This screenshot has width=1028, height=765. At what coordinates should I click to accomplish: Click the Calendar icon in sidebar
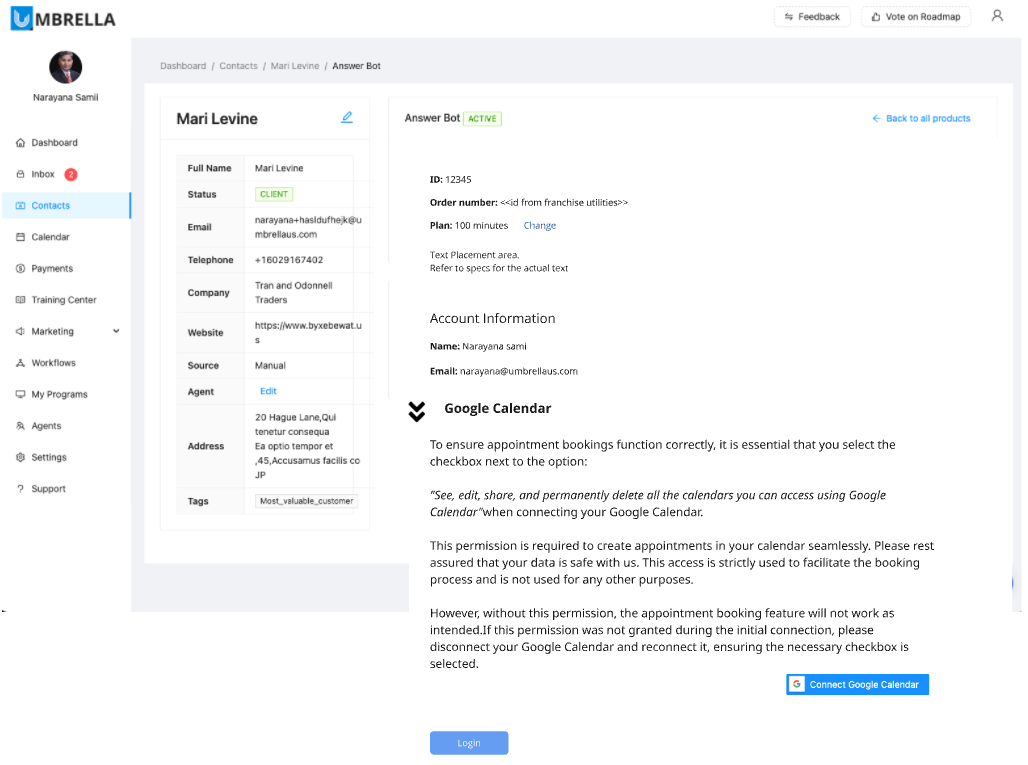coord(21,237)
